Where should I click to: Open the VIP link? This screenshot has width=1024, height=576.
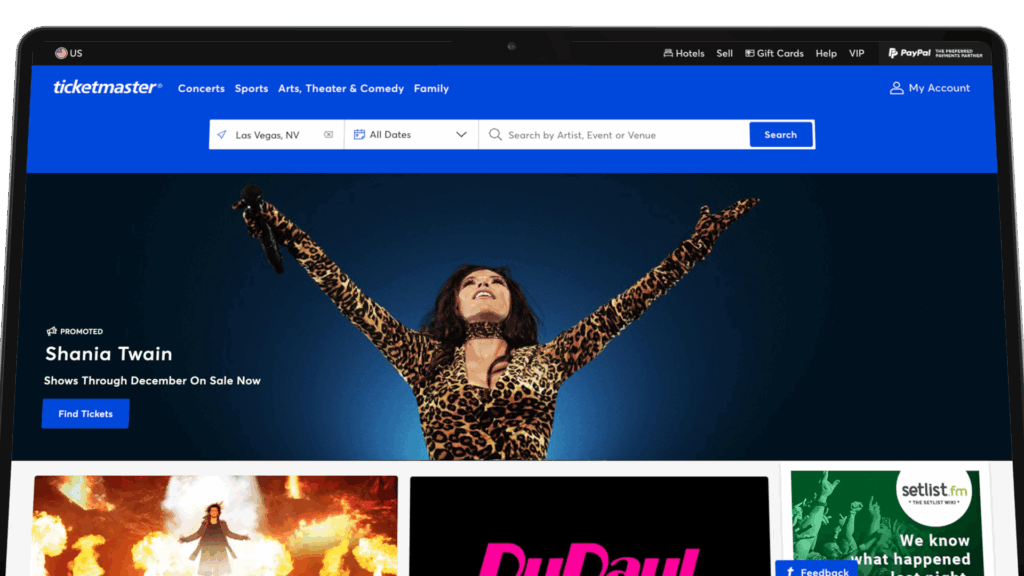(856, 54)
